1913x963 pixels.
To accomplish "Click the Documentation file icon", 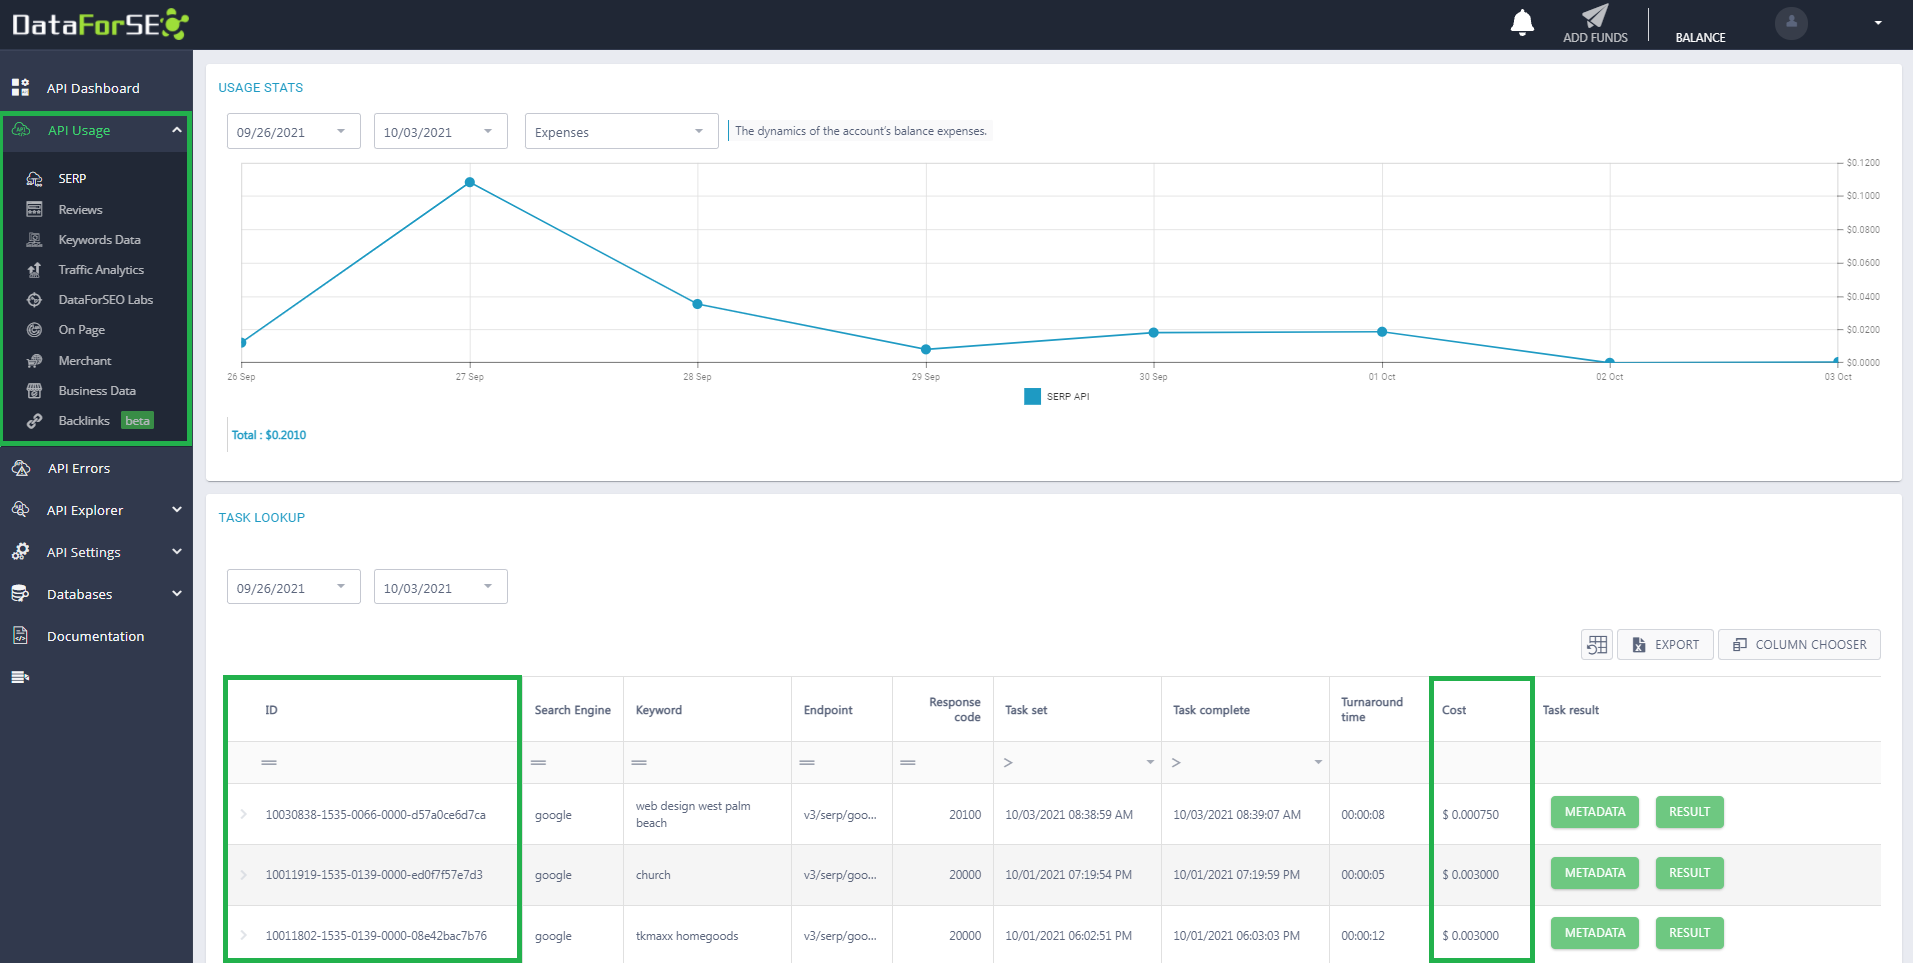I will coord(20,635).
